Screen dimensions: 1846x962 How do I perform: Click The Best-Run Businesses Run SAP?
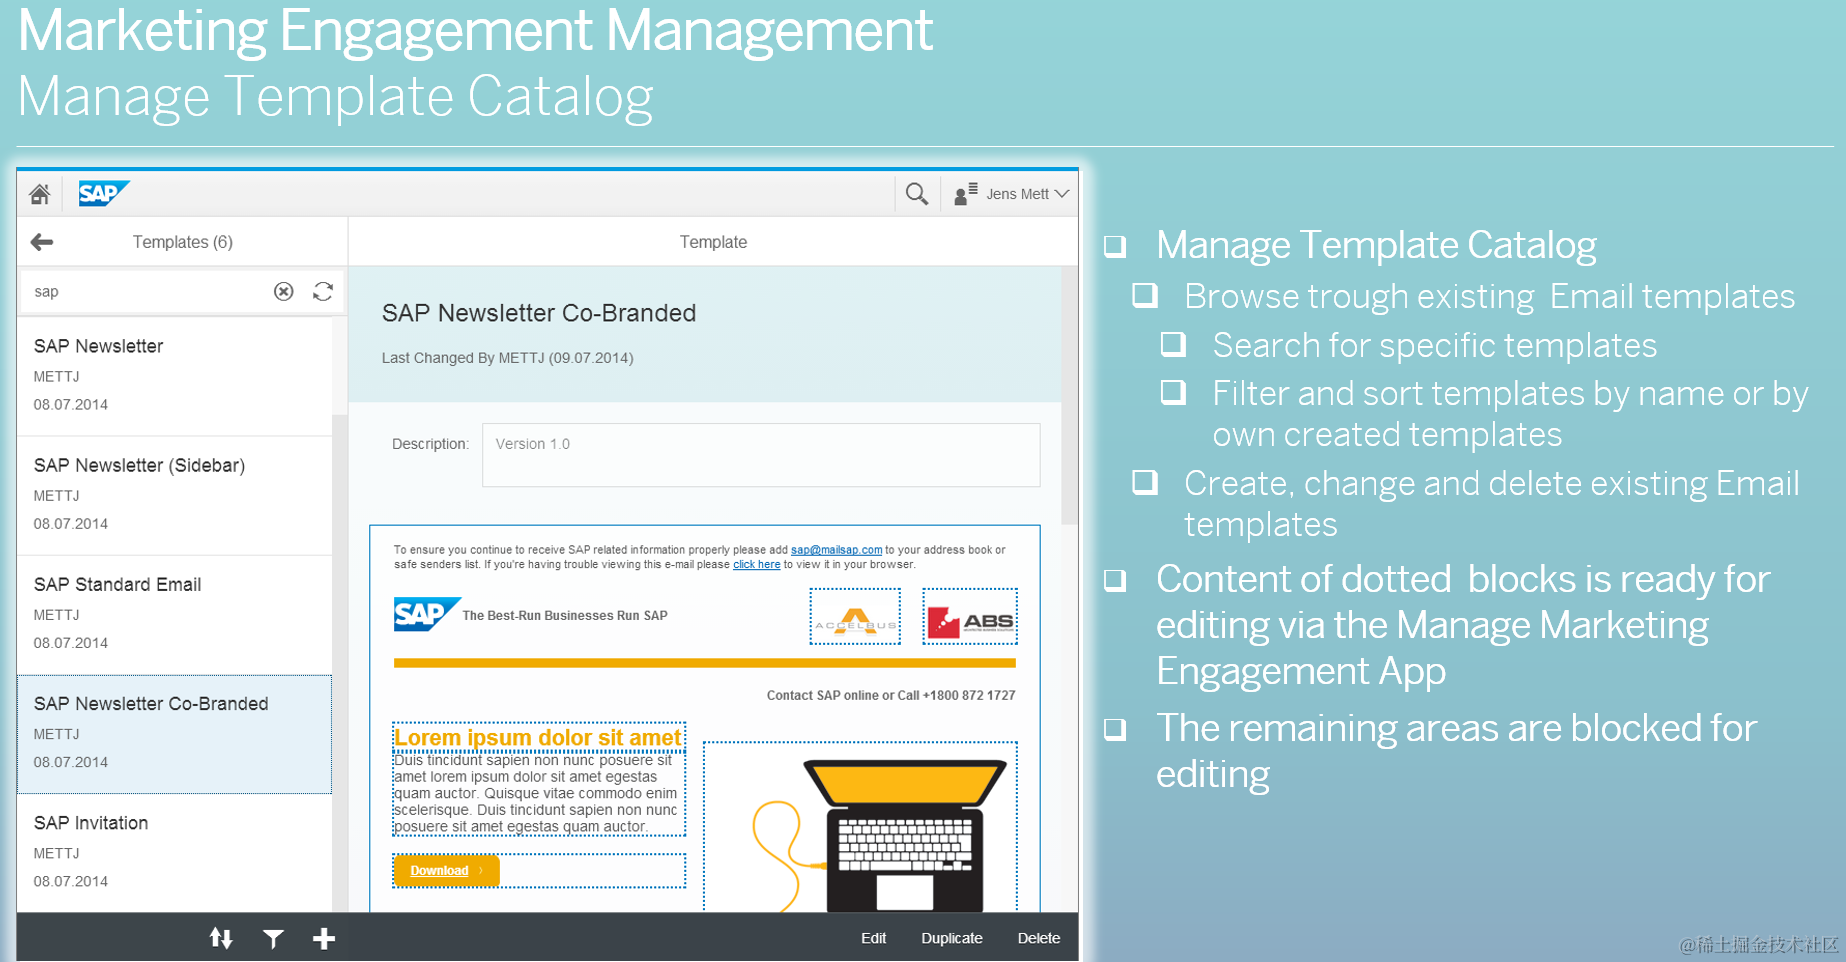[x=565, y=616]
